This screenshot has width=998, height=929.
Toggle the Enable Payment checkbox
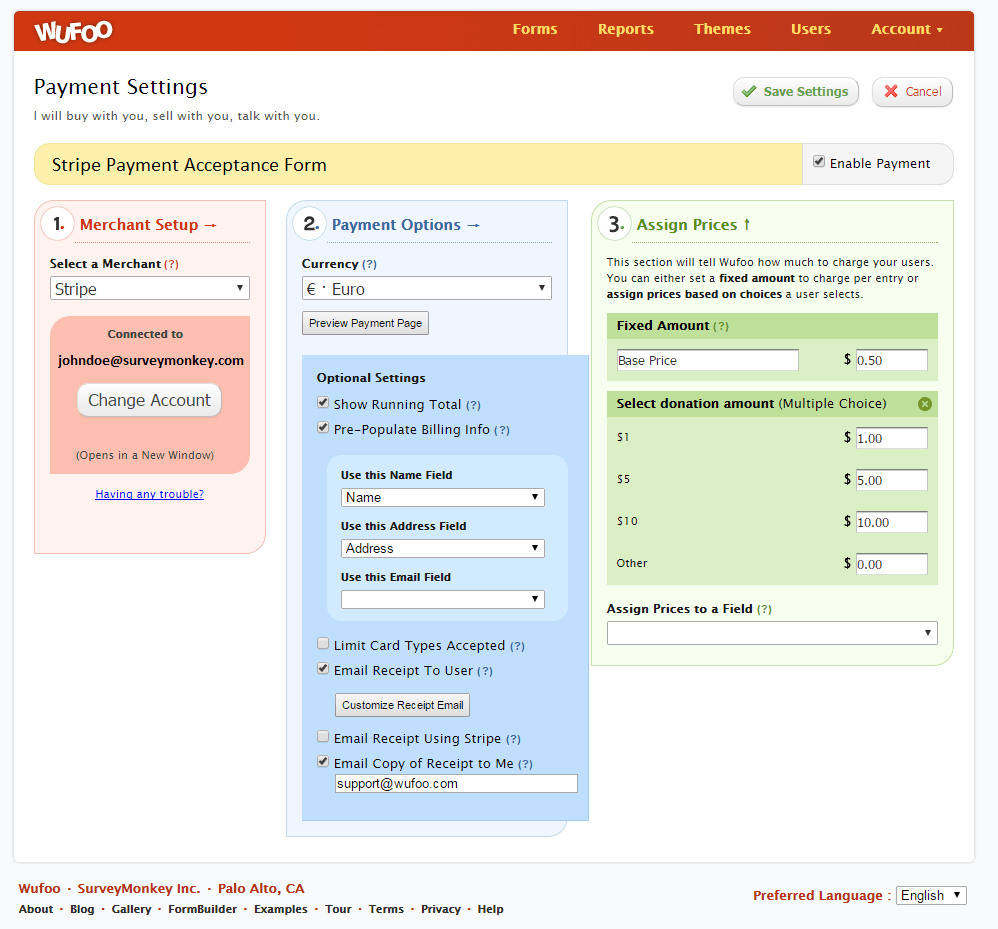(x=819, y=162)
